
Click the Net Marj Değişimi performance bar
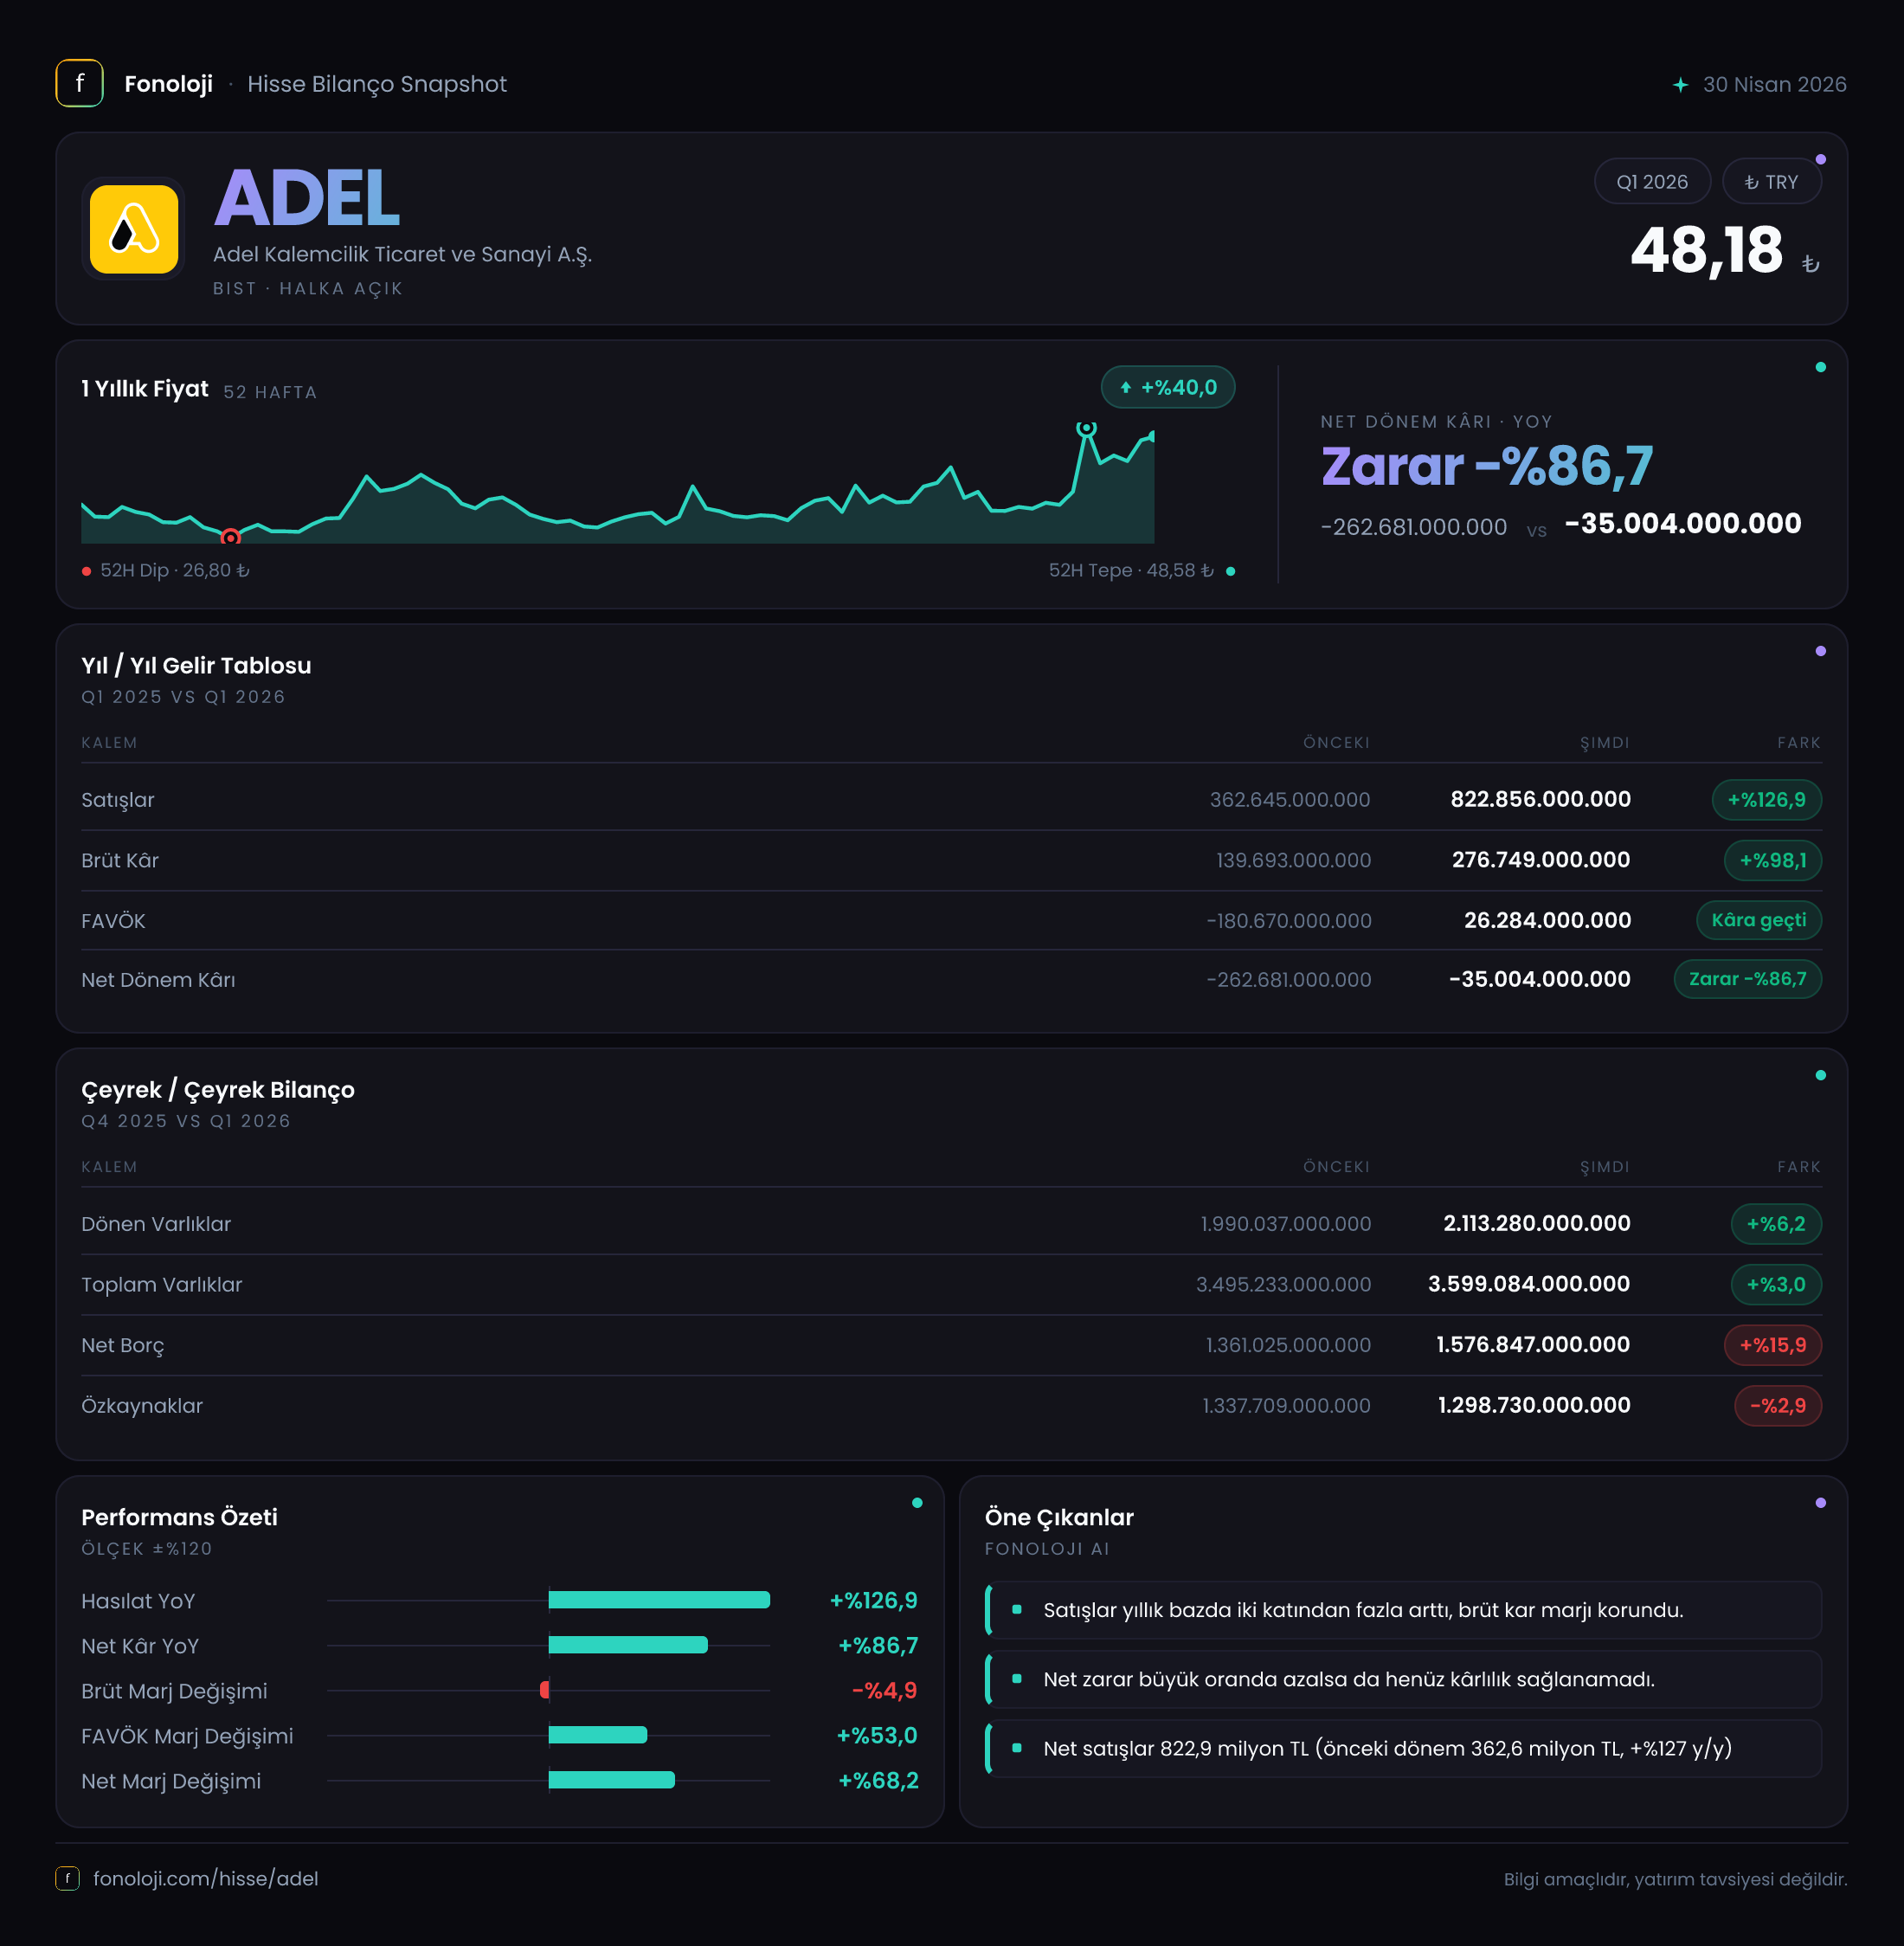pyautogui.click(x=612, y=1780)
